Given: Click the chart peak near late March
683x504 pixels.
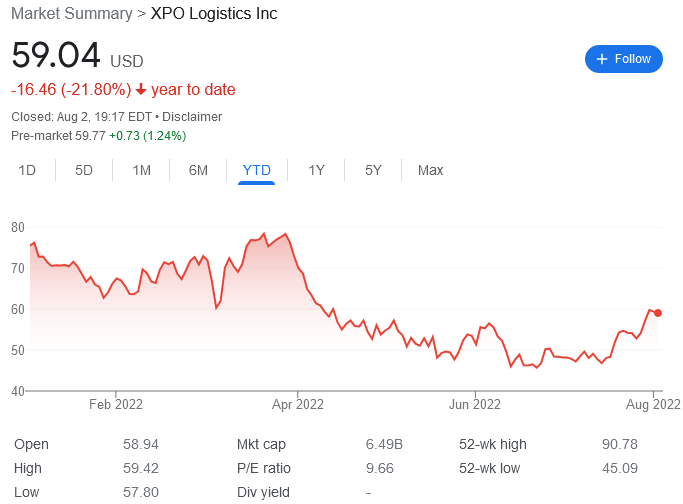Looking at the screenshot, I should pos(285,234).
